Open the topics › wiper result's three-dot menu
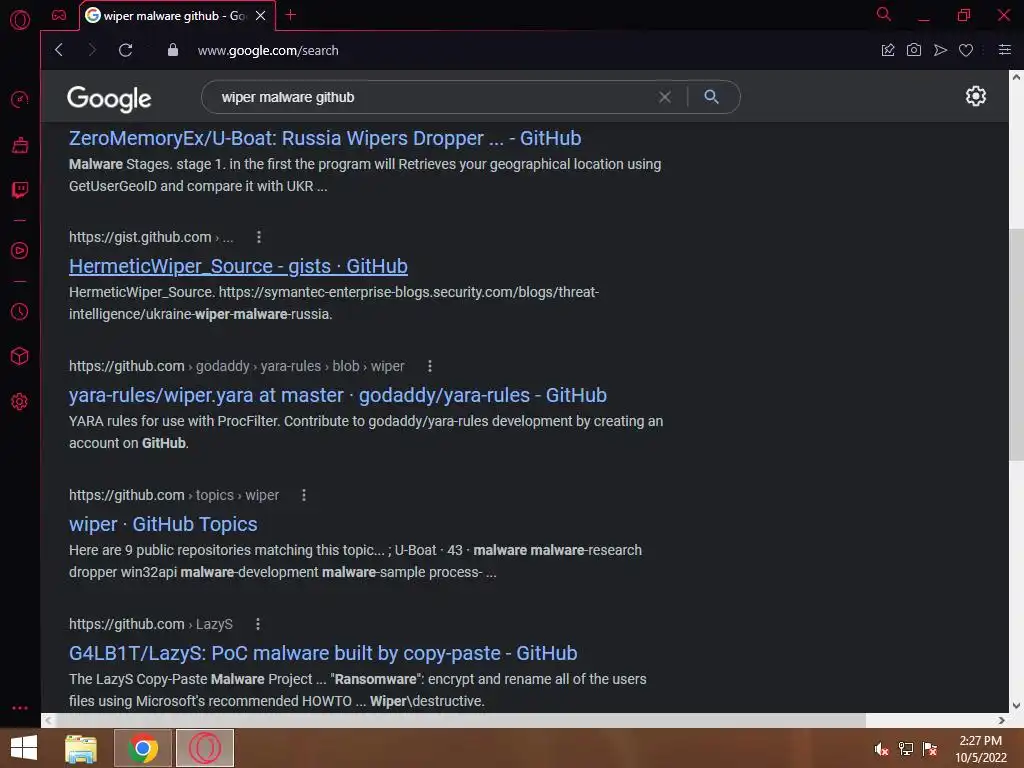 304,495
